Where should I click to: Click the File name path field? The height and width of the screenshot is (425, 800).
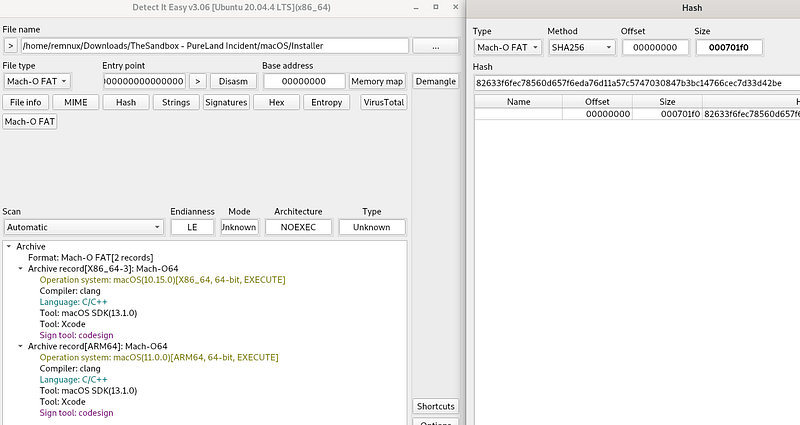click(x=215, y=46)
